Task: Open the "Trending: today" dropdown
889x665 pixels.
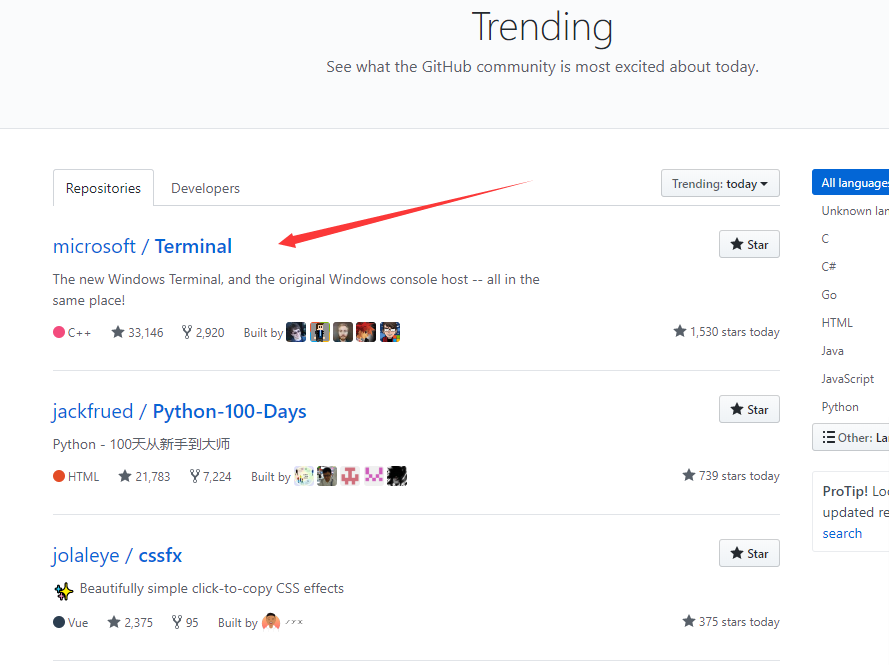Action: tap(720, 183)
